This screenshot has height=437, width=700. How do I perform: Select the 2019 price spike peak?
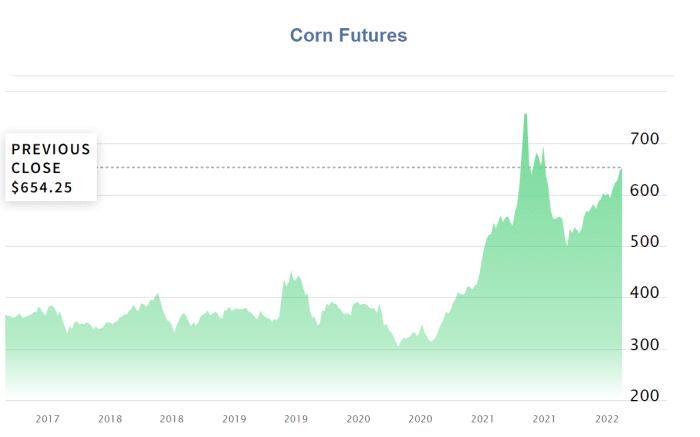coord(291,272)
